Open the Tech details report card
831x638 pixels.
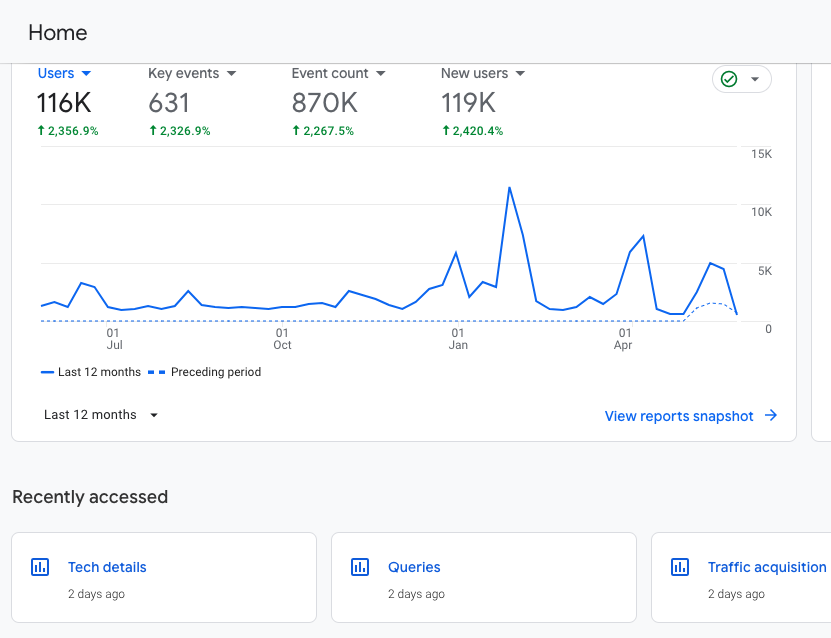164,578
